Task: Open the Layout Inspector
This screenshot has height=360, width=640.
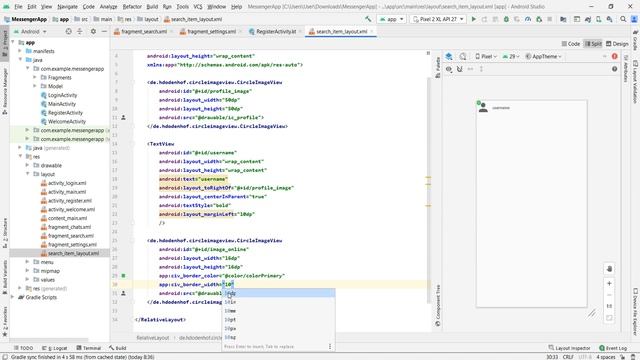Action: (569, 348)
